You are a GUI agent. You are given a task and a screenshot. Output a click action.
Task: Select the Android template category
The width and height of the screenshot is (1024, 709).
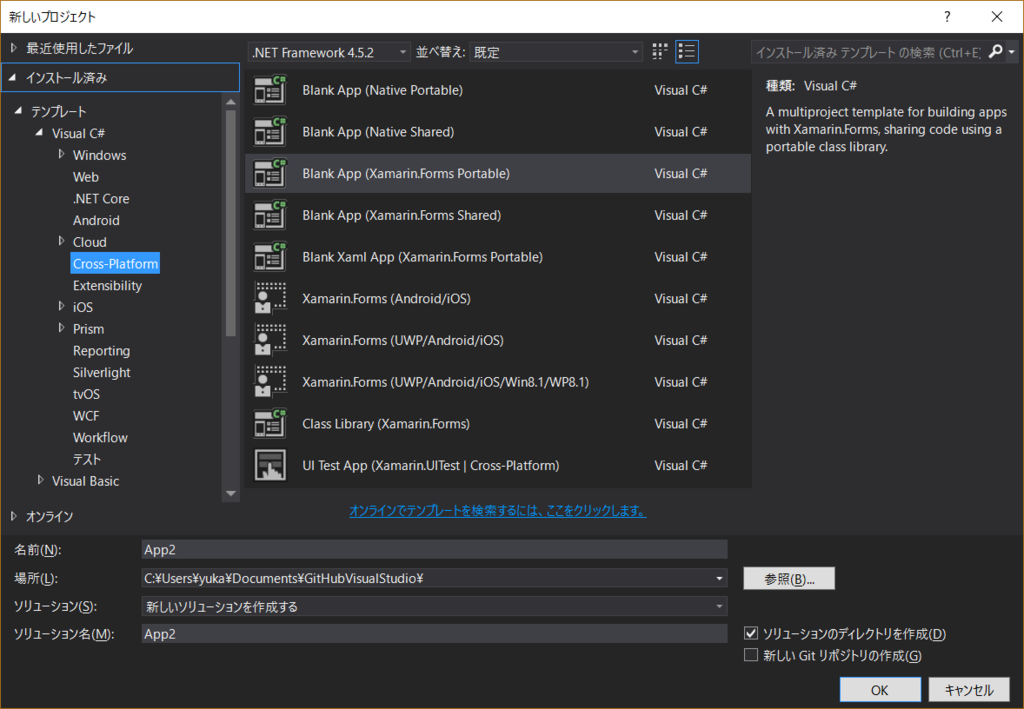(96, 221)
